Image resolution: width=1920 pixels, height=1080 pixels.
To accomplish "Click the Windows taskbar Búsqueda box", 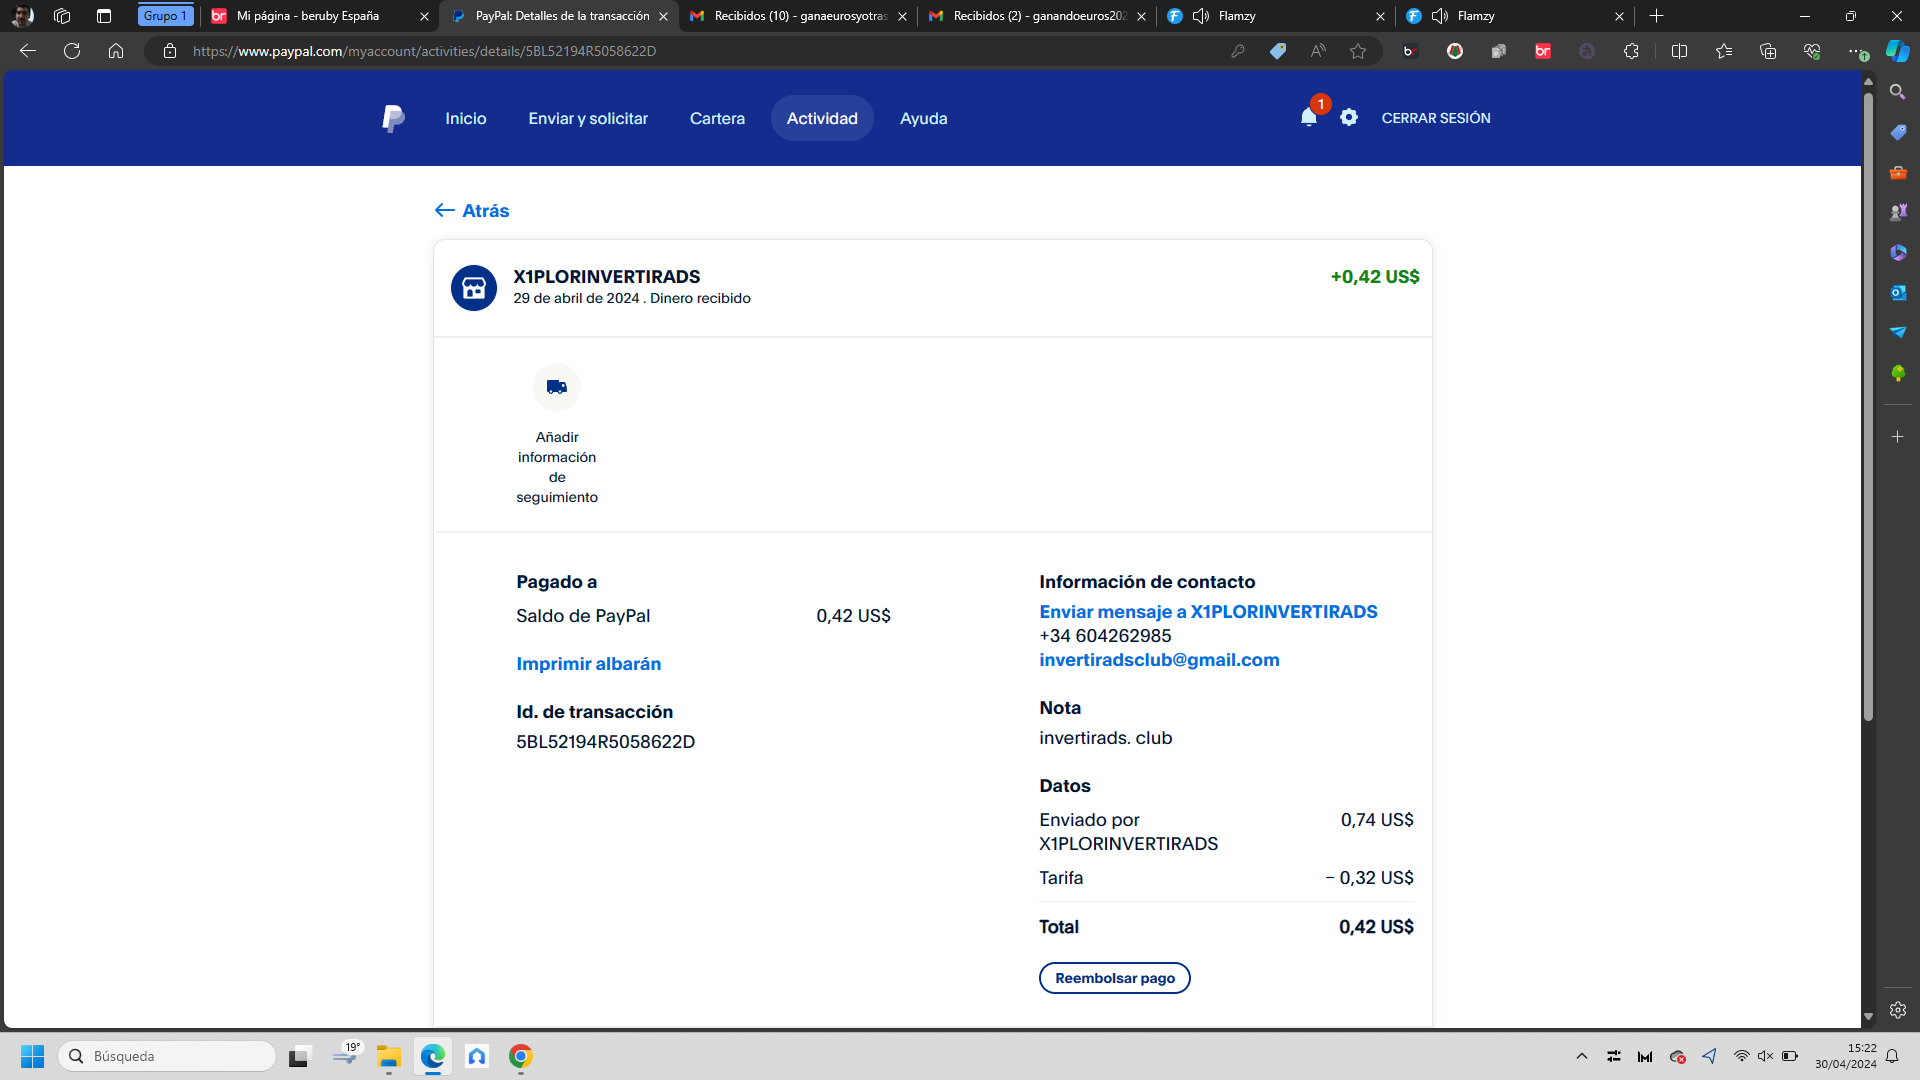I will click(167, 1056).
